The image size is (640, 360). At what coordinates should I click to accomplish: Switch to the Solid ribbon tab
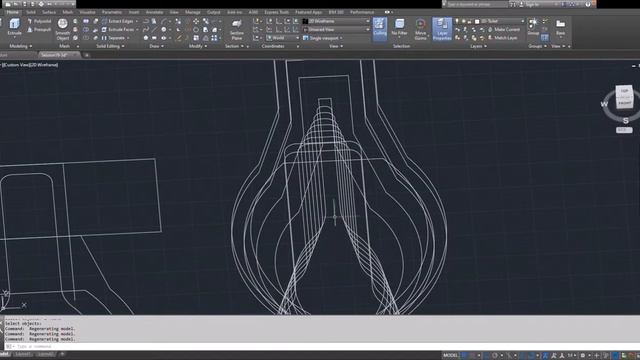31,12
